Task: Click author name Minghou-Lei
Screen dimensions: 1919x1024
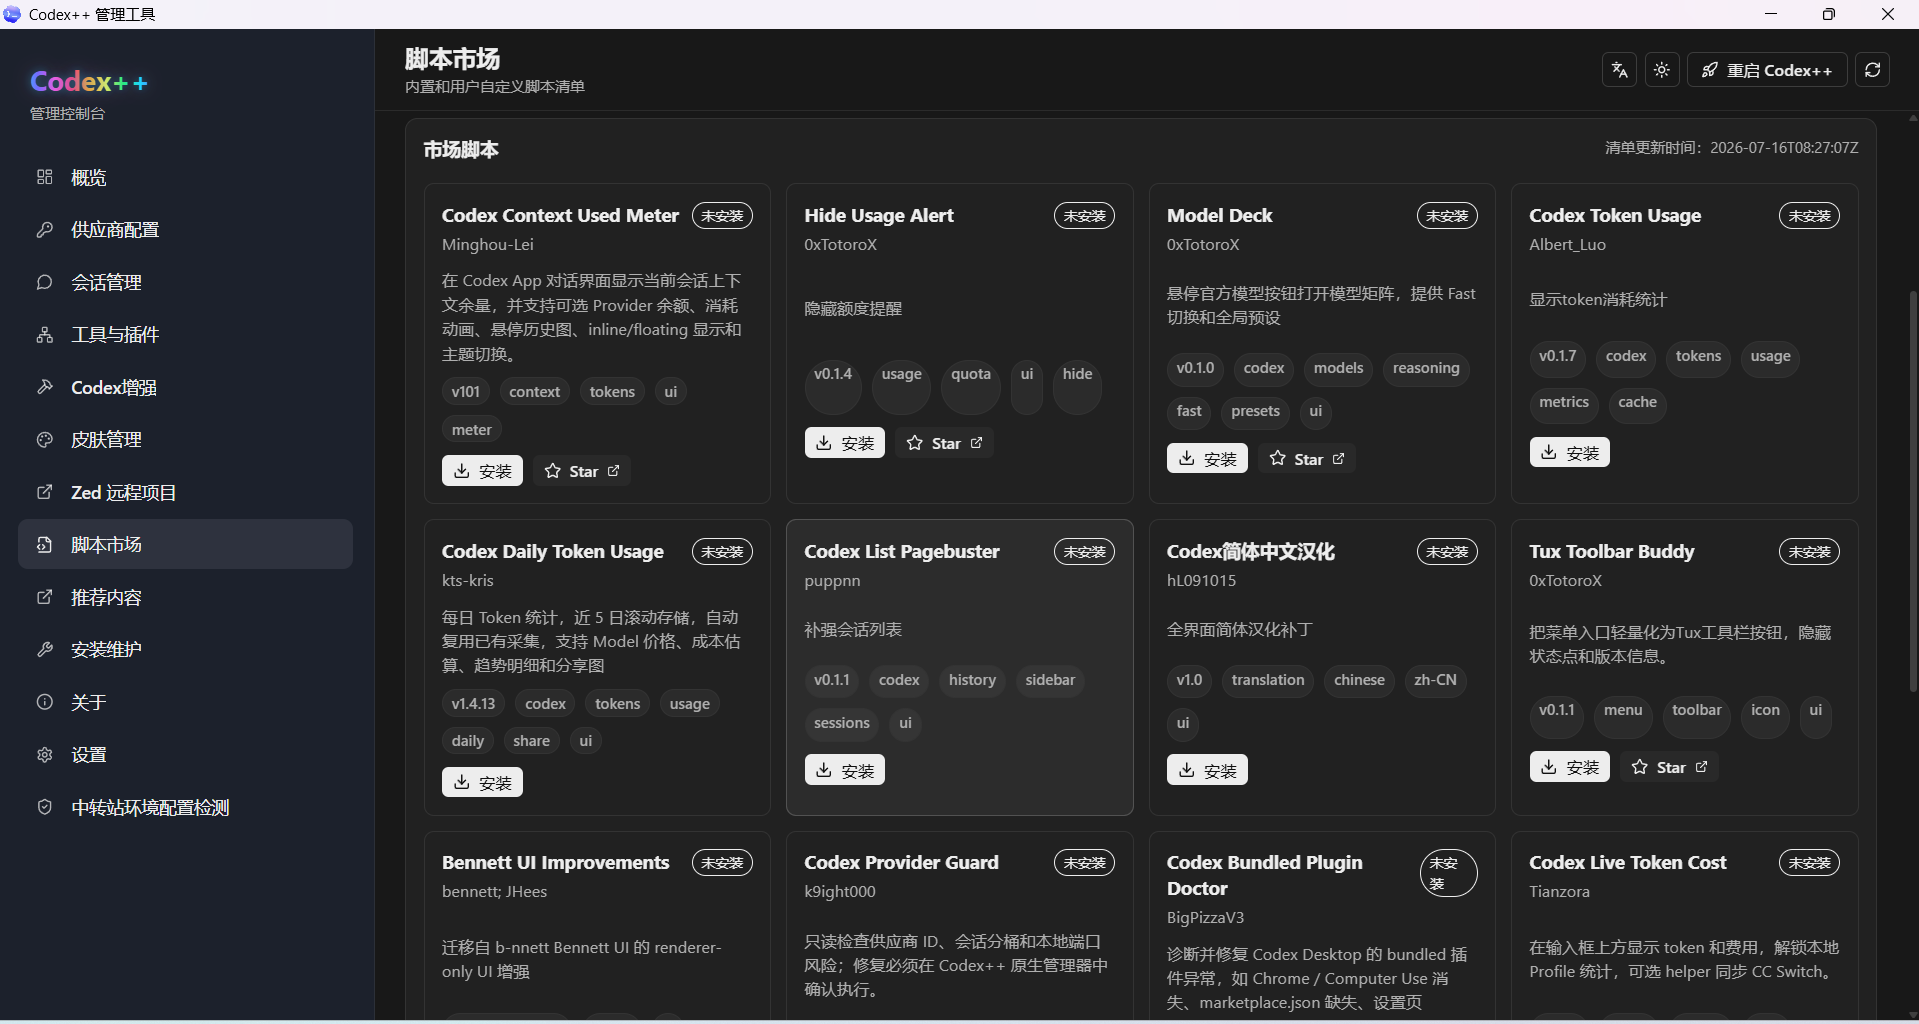Action: 488,245
